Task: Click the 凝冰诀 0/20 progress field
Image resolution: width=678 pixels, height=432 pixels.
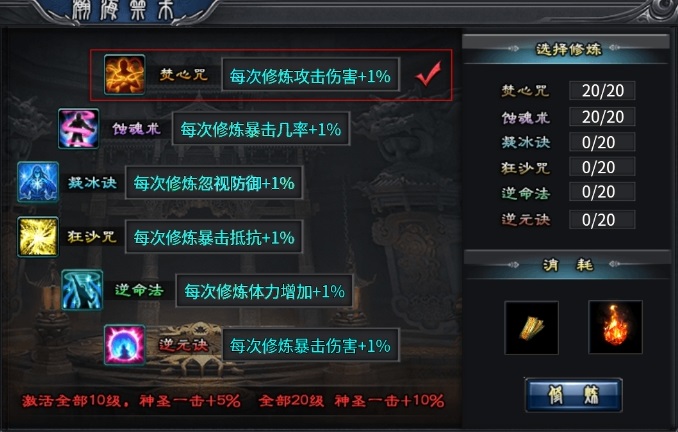Action: (602, 142)
